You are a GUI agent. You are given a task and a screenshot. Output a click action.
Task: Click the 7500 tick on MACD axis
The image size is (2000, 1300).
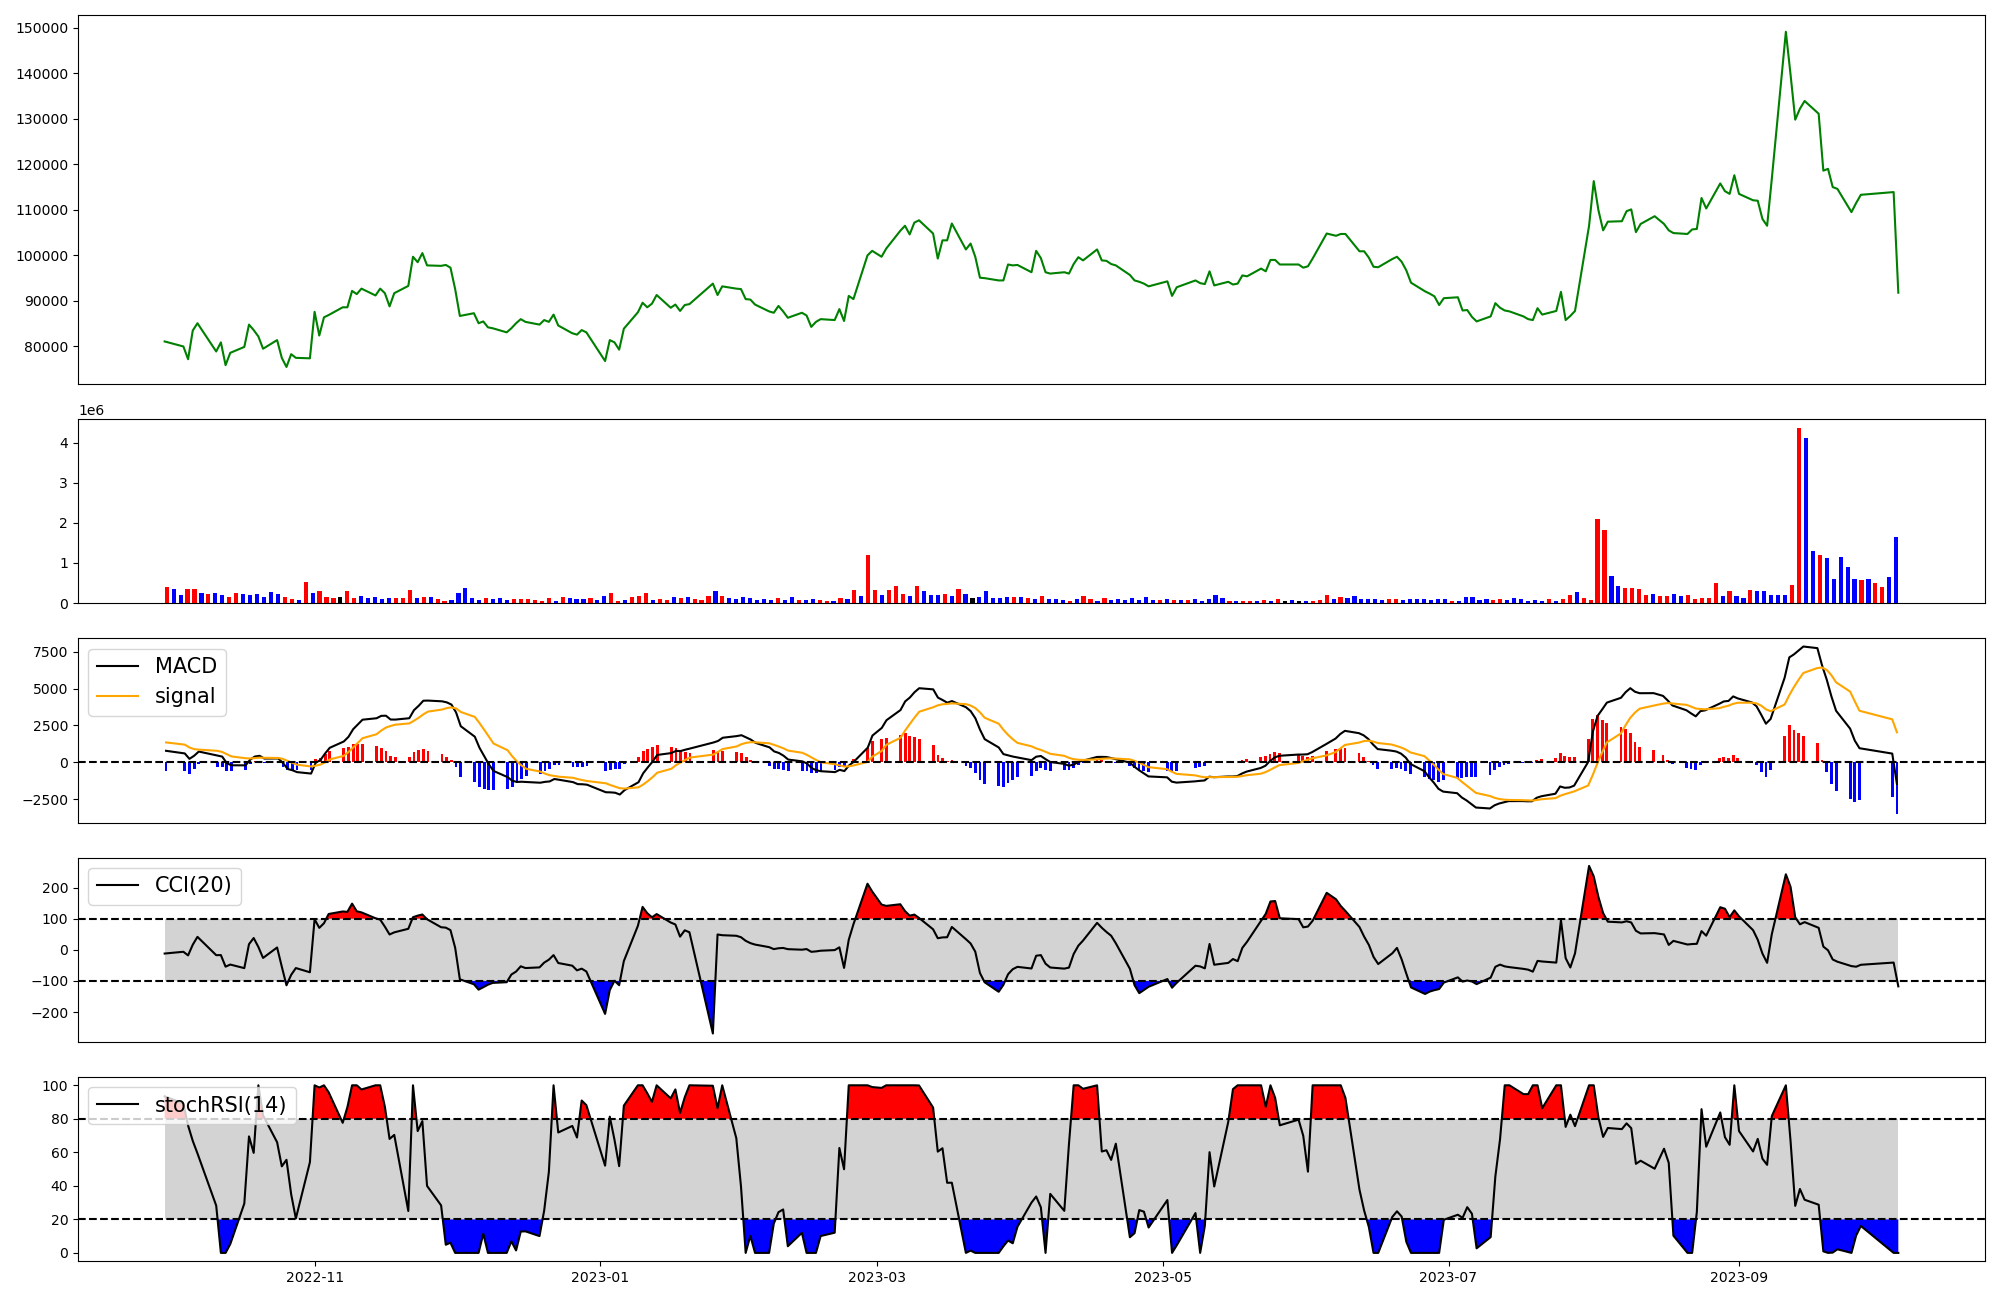coord(50,652)
